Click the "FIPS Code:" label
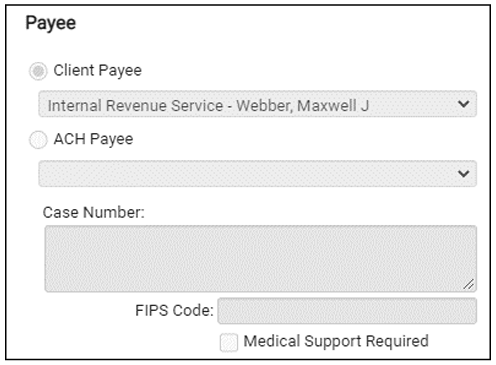Image resolution: width=496 pixels, height=365 pixels. [x=174, y=311]
